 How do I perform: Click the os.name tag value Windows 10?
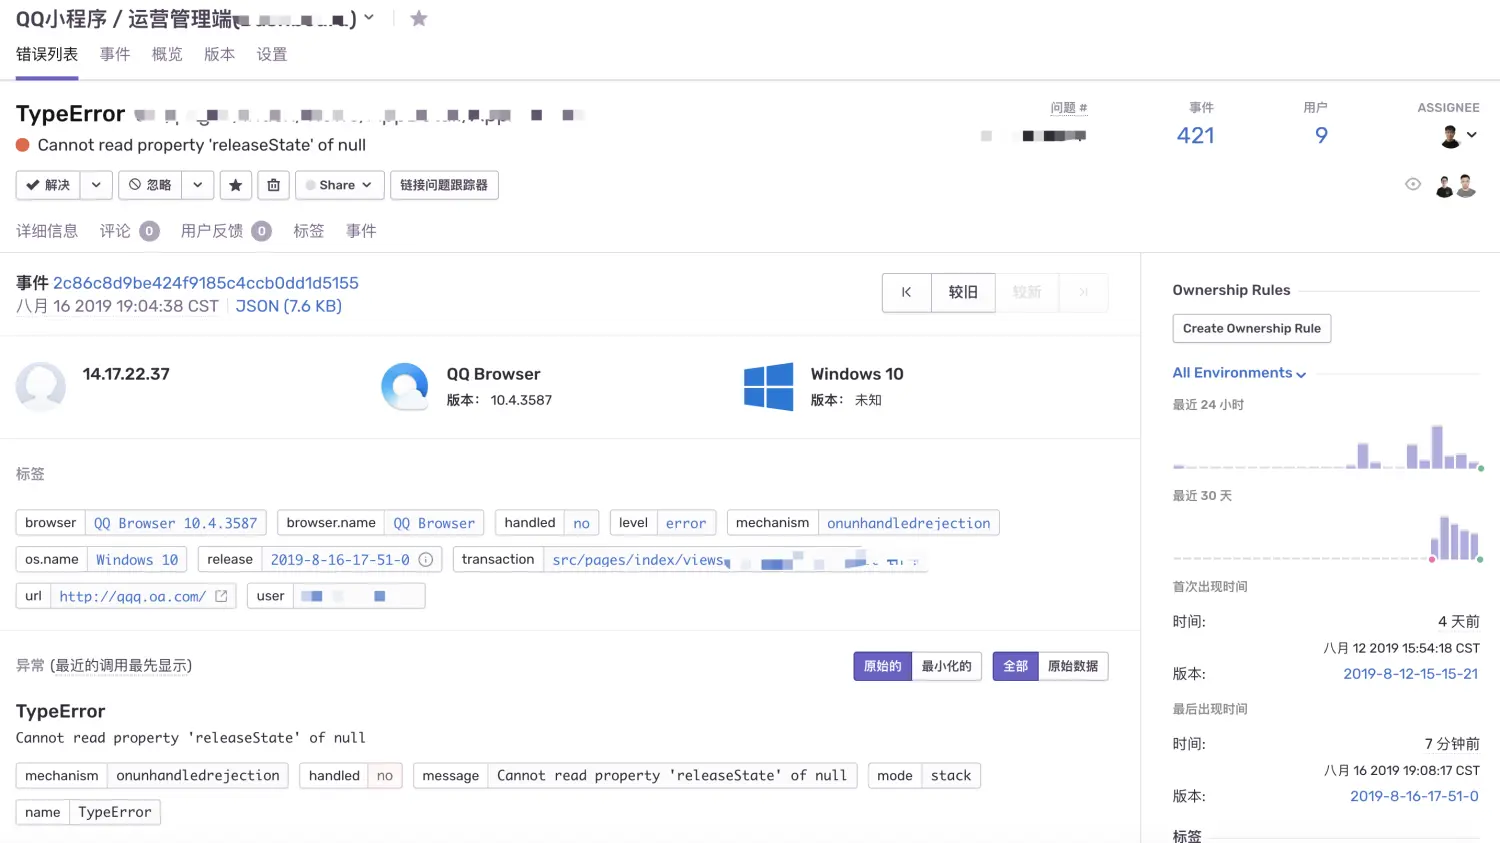click(137, 560)
